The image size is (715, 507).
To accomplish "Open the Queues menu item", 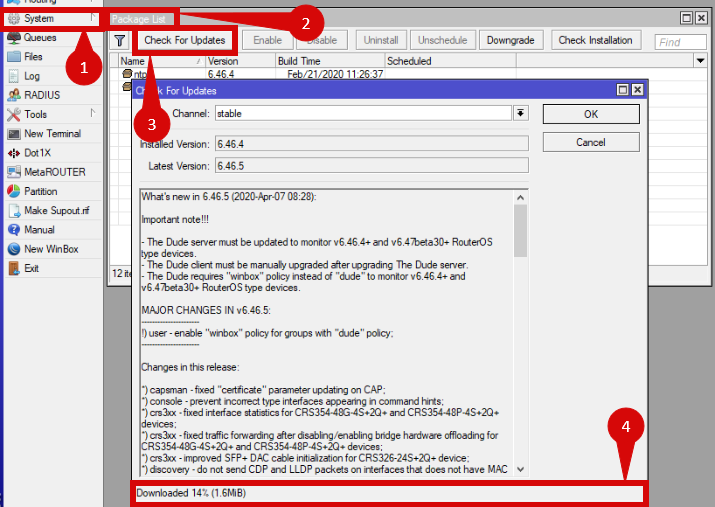I will [52, 38].
